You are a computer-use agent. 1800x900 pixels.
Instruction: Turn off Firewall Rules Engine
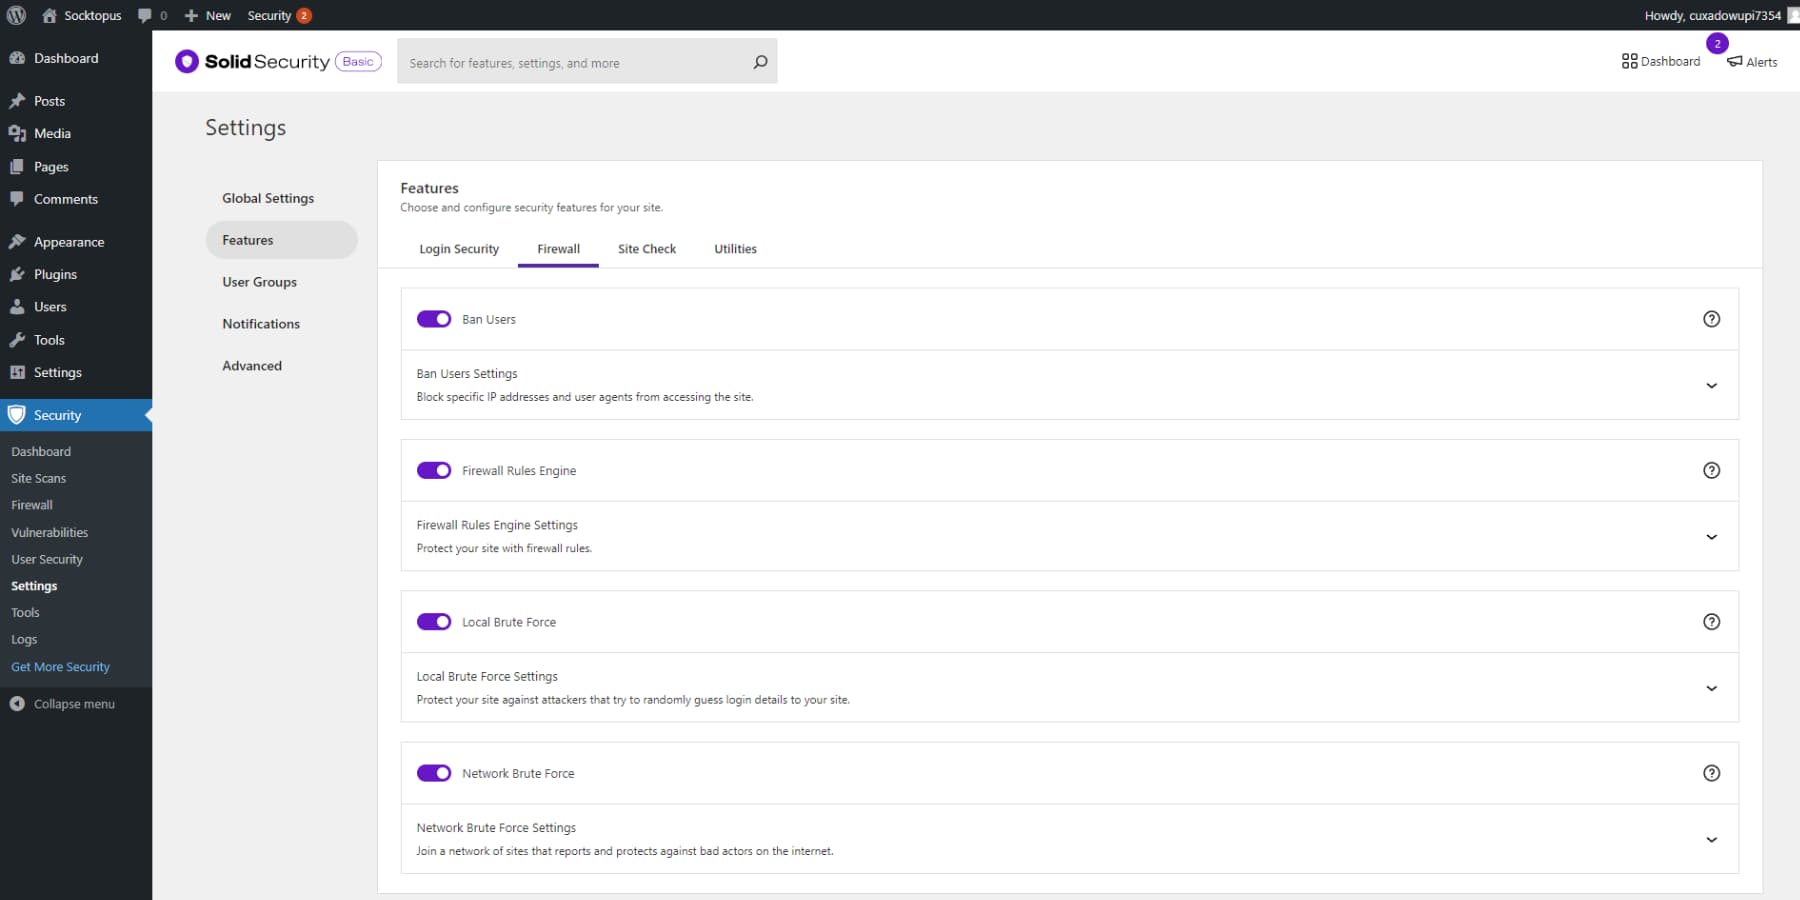[x=435, y=470]
